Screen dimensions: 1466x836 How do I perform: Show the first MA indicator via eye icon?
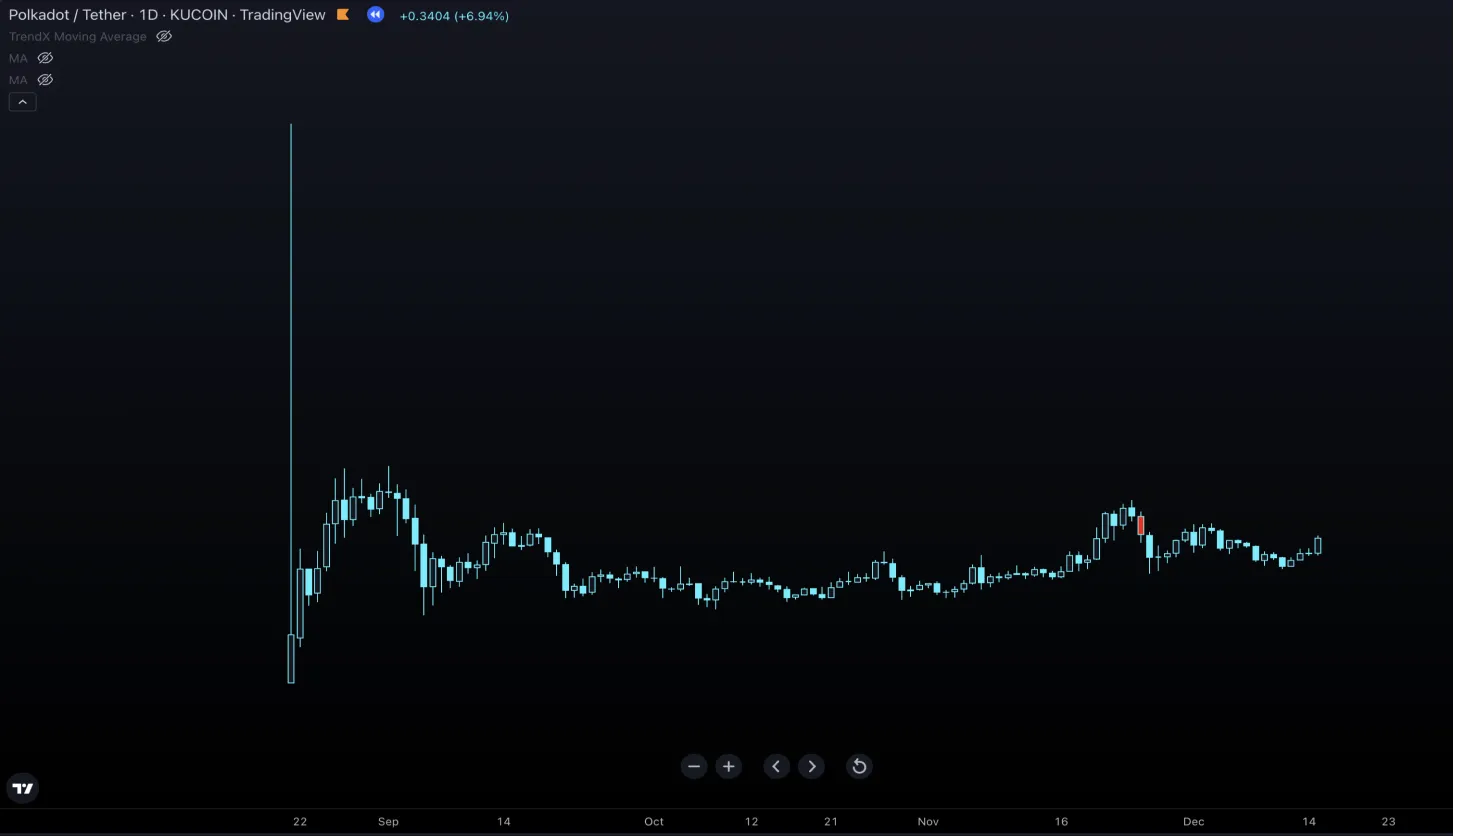point(45,58)
